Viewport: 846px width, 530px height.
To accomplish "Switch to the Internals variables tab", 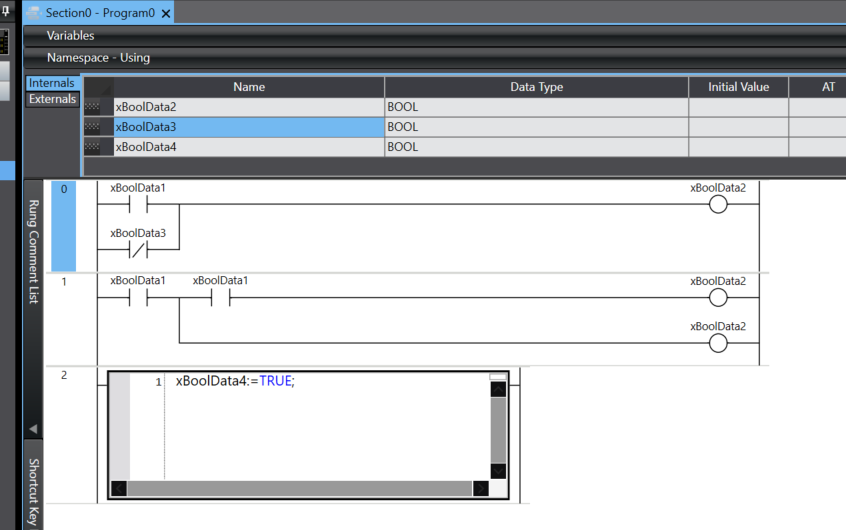I will (x=52, y=83).
